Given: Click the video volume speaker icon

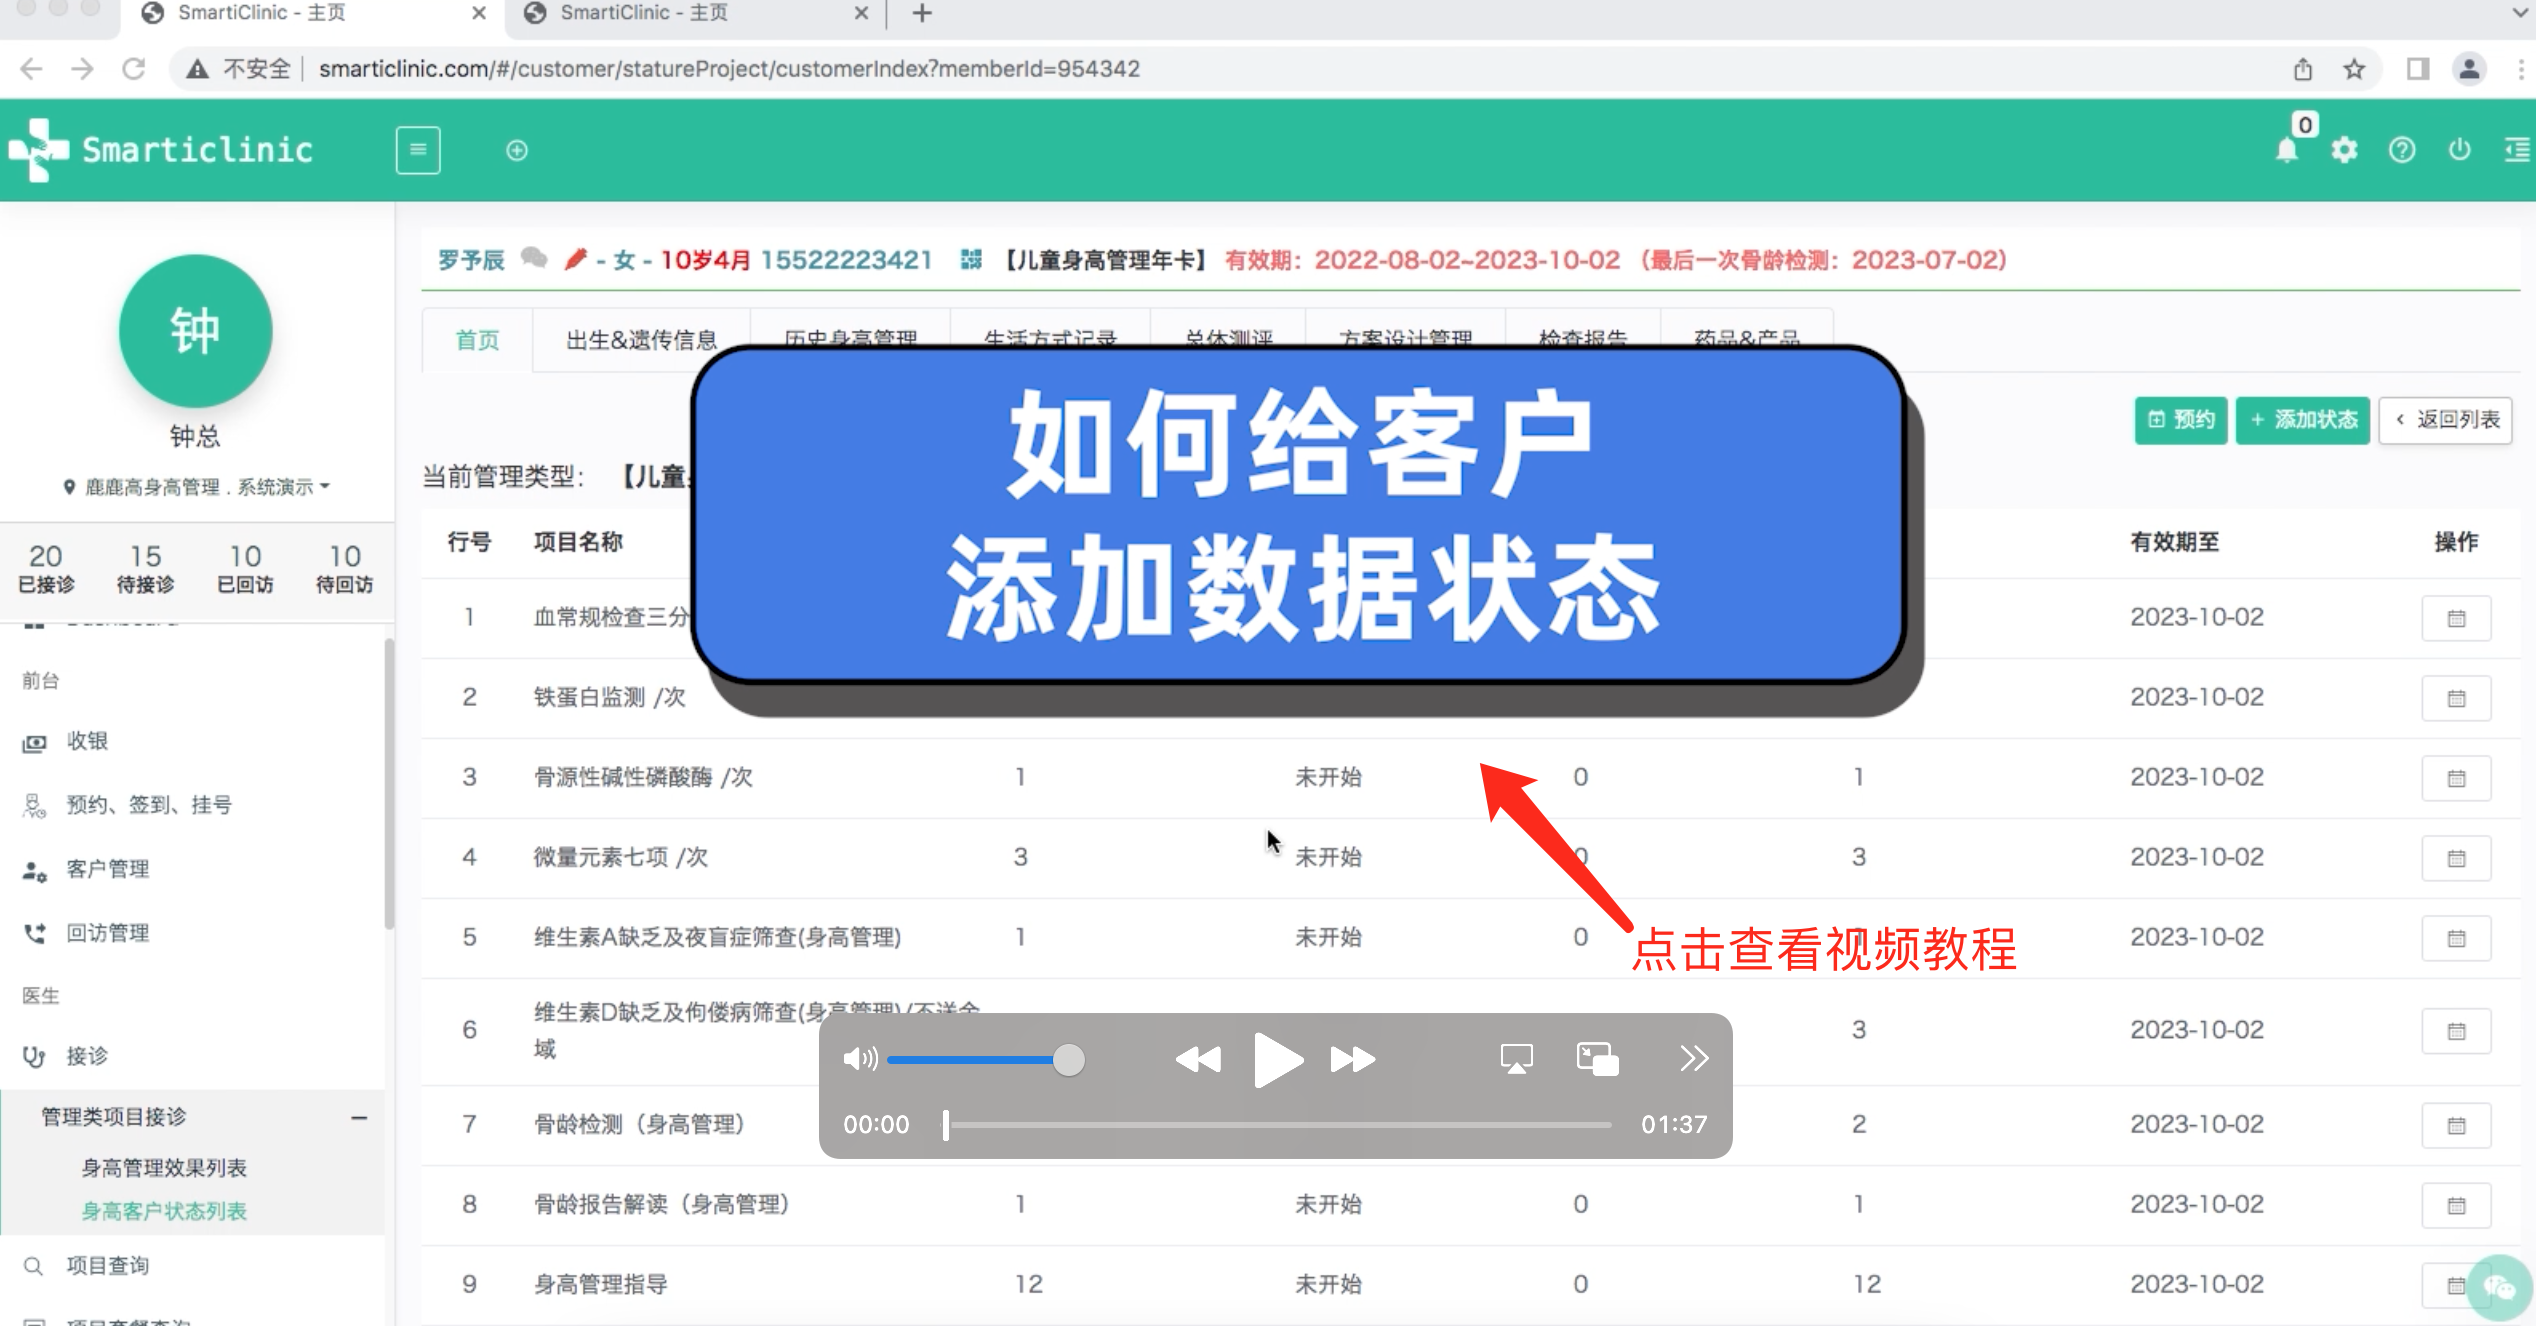Looking at the screenshot, I should coord(859,1058).
